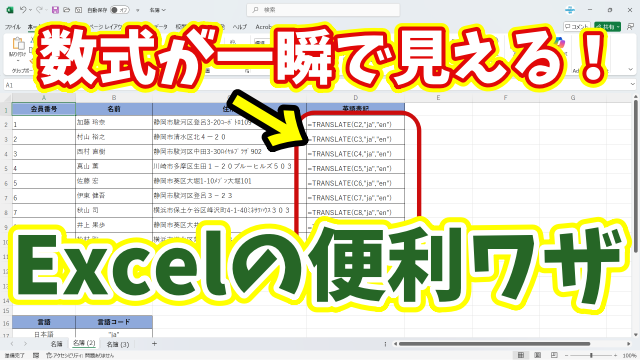Select column G header

coord(573,98)
